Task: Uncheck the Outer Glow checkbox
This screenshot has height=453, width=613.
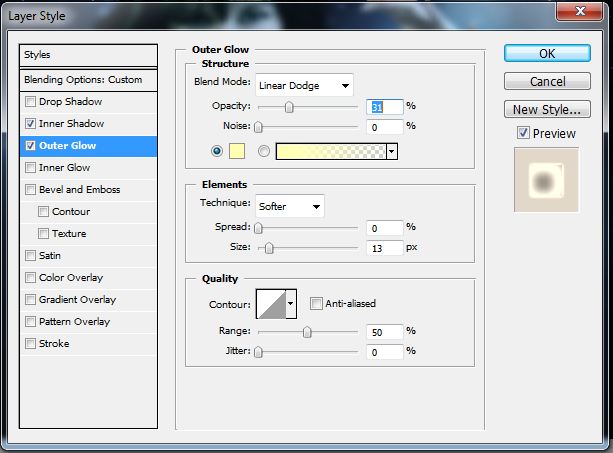Action: pyautogui.click(x=30, y=146)
